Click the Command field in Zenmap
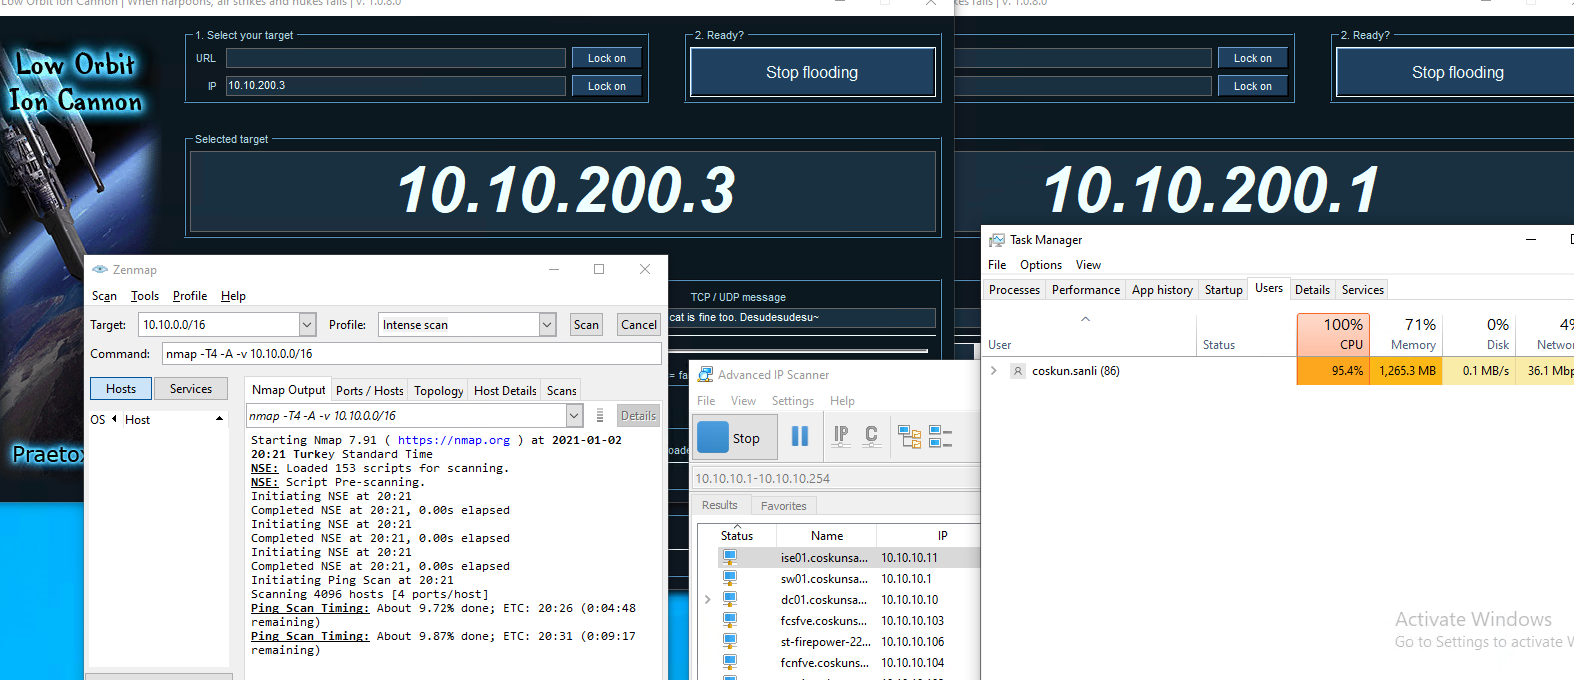The image size is (1574, 680). click(x=411, y=354)
